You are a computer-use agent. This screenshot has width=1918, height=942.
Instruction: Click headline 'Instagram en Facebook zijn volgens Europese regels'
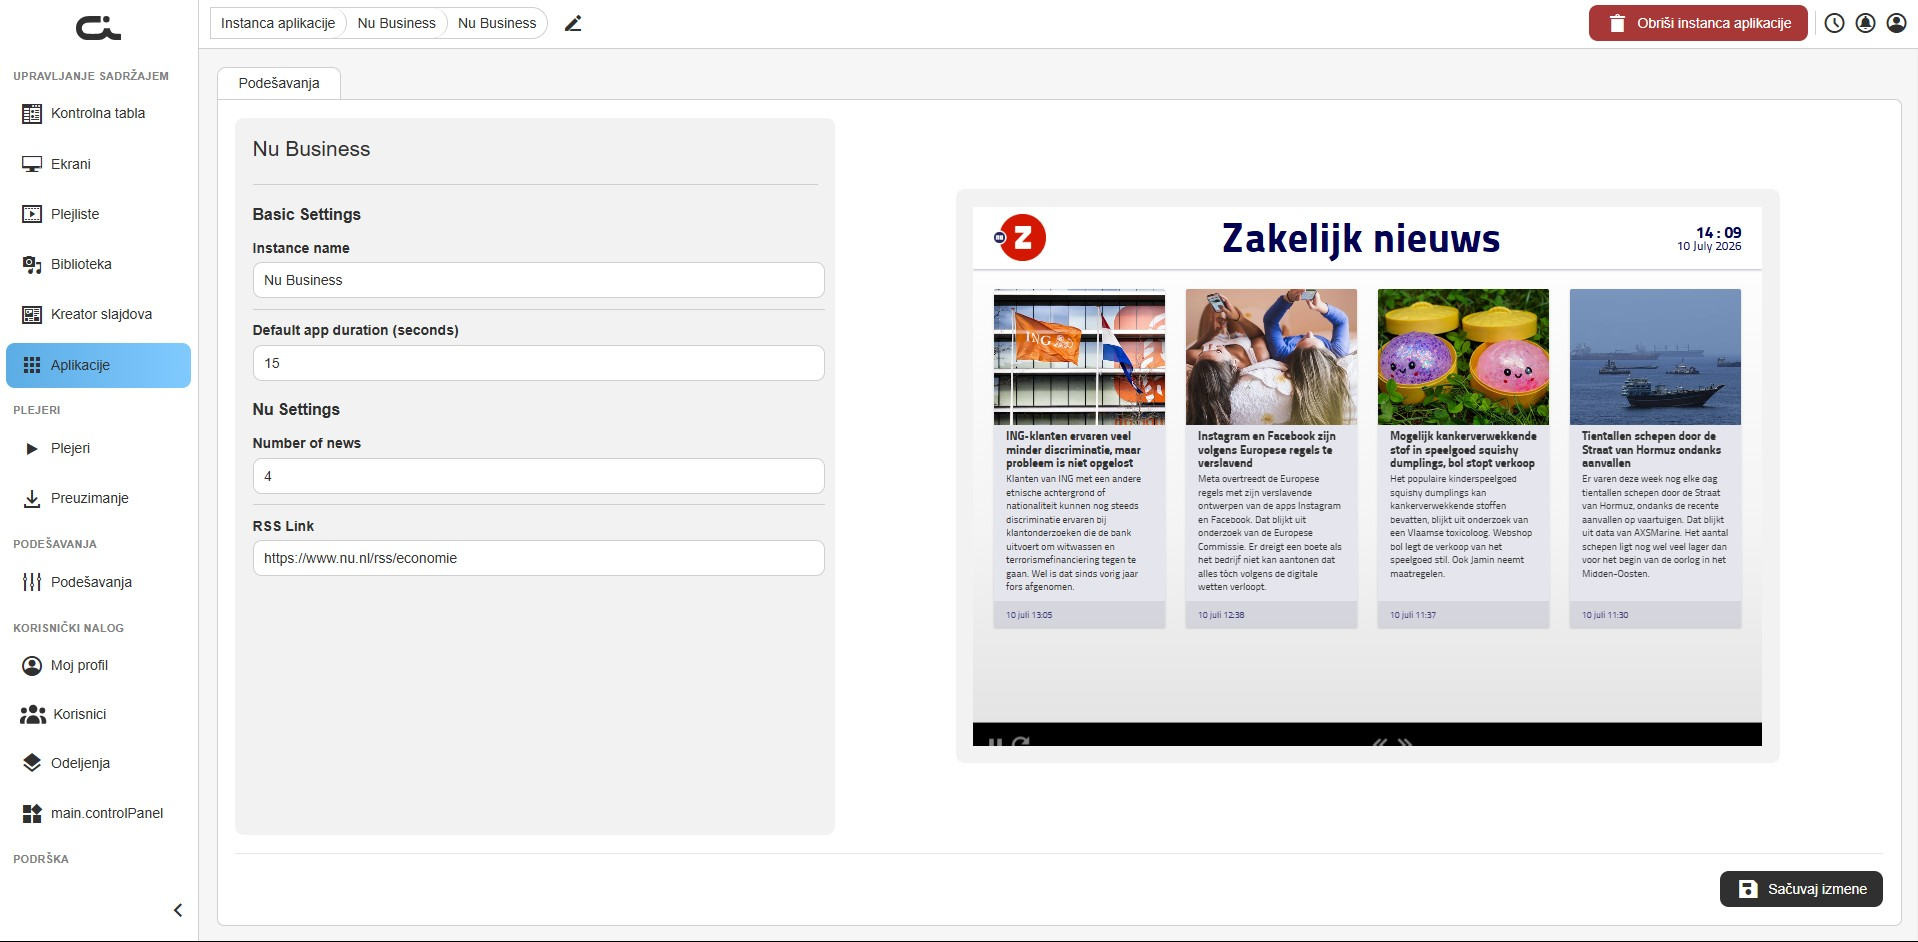[1266, 450]
